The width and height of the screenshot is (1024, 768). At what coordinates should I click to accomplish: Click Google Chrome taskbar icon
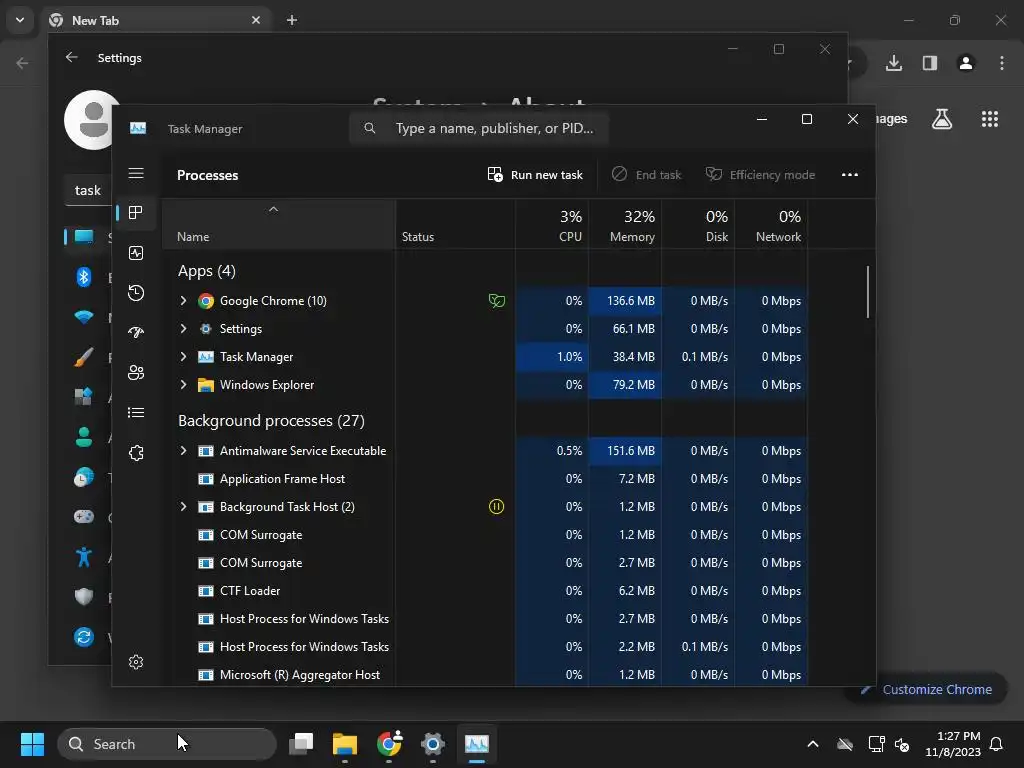(x=389, y=744)
